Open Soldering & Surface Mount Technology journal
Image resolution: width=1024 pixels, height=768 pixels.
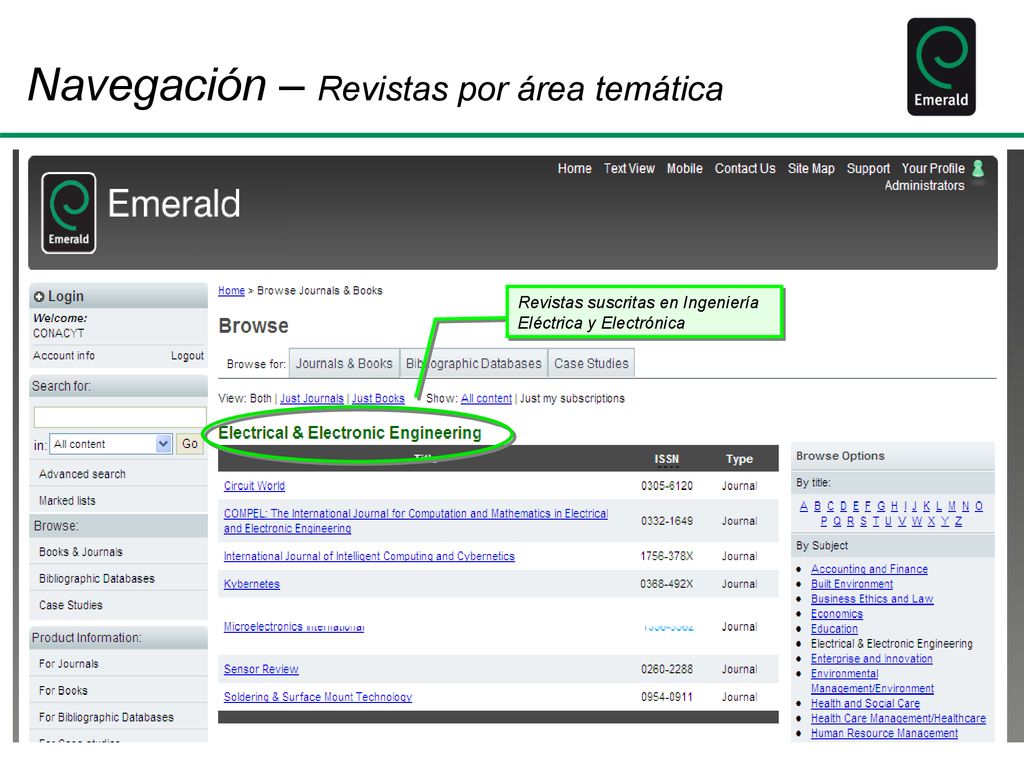pyautogui.click(x=318, y=697)
